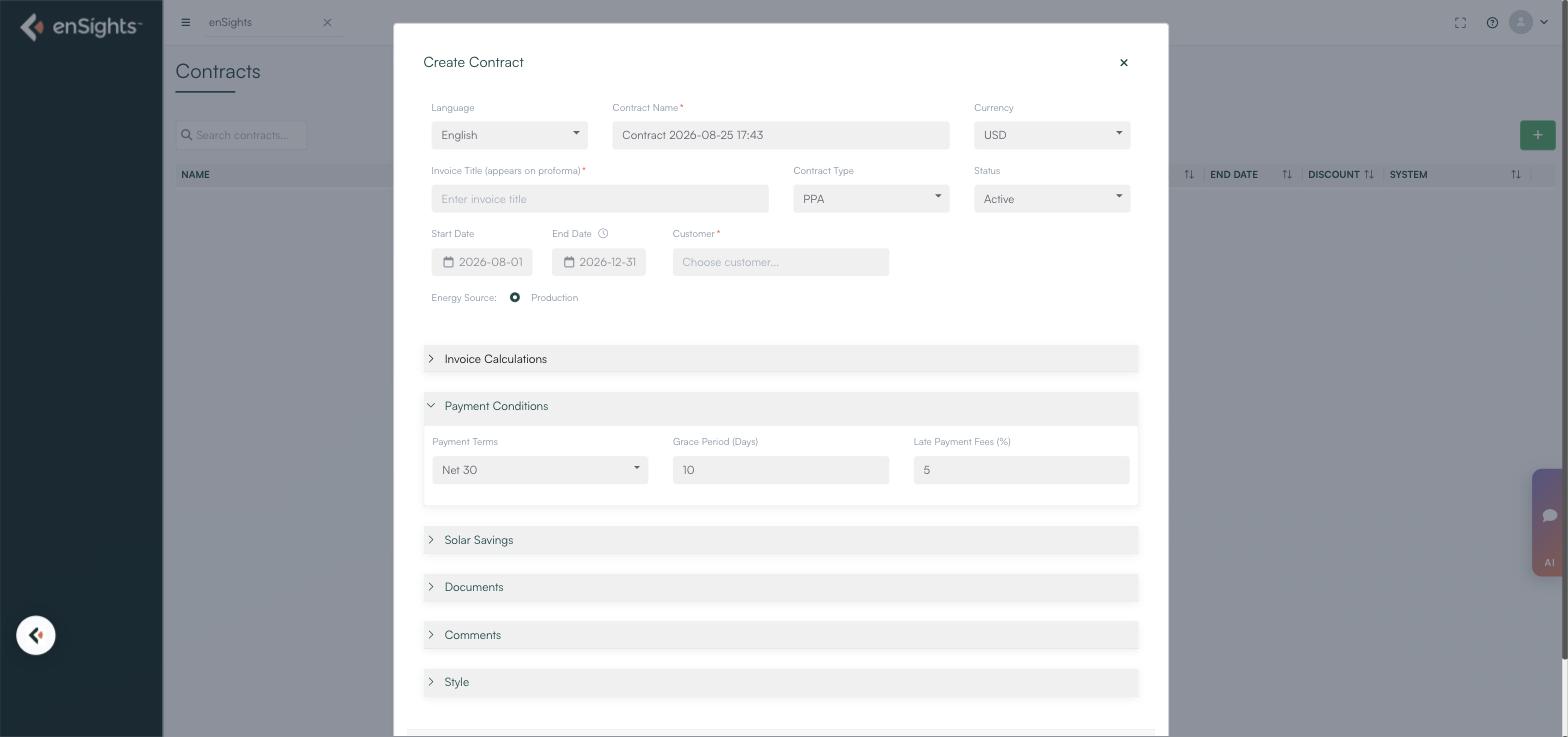This screenshot has width=1568, height=737.
Task: Expand the Invoice Calculations section
Action: 781,359
